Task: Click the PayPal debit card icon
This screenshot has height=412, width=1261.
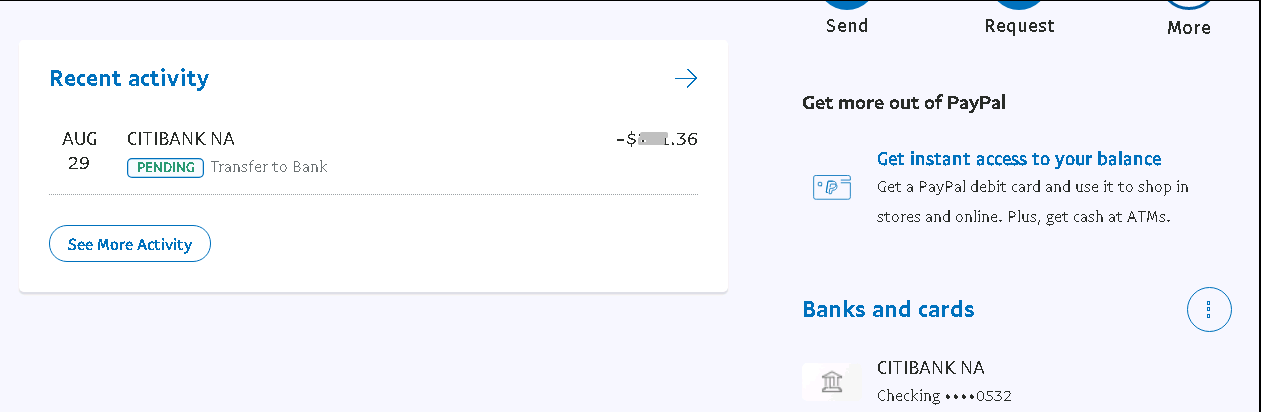Action: coord(831,187)
